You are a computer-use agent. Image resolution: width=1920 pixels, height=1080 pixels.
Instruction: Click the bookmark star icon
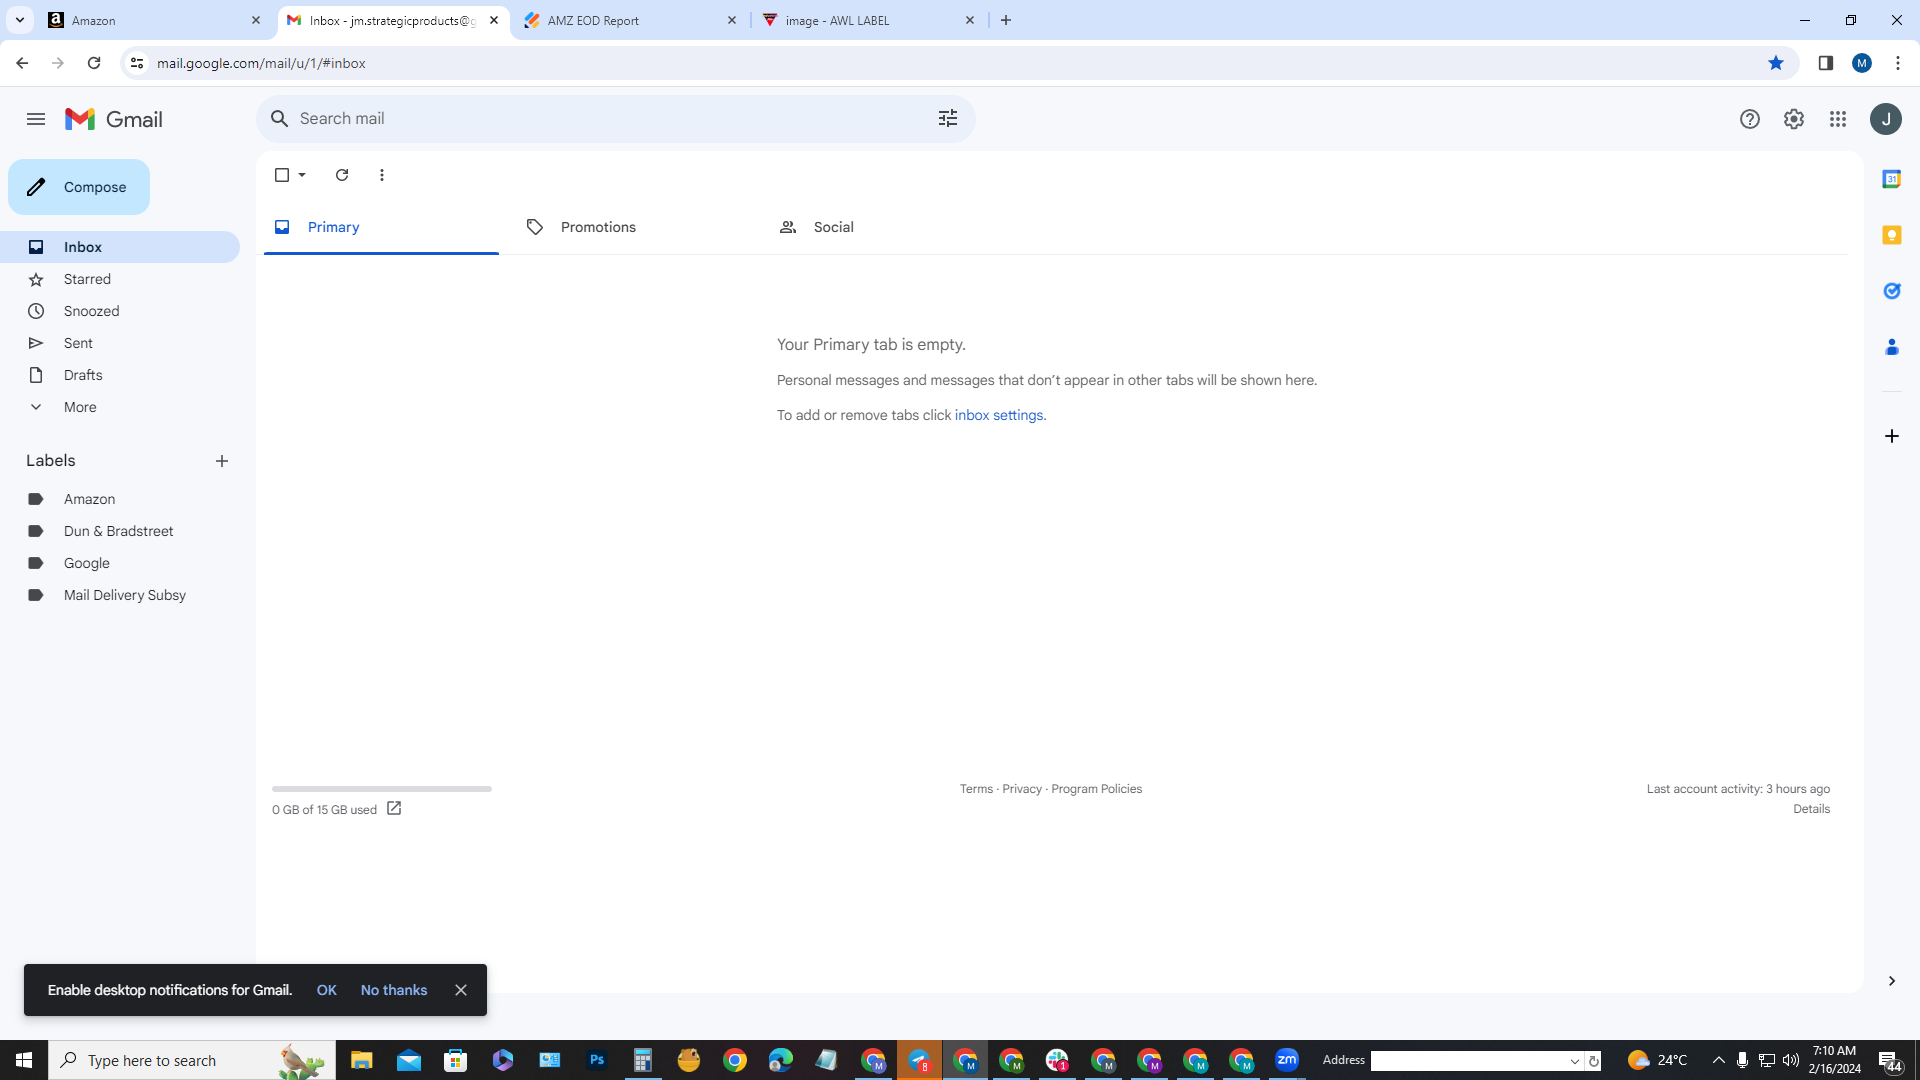point(1776,63)
